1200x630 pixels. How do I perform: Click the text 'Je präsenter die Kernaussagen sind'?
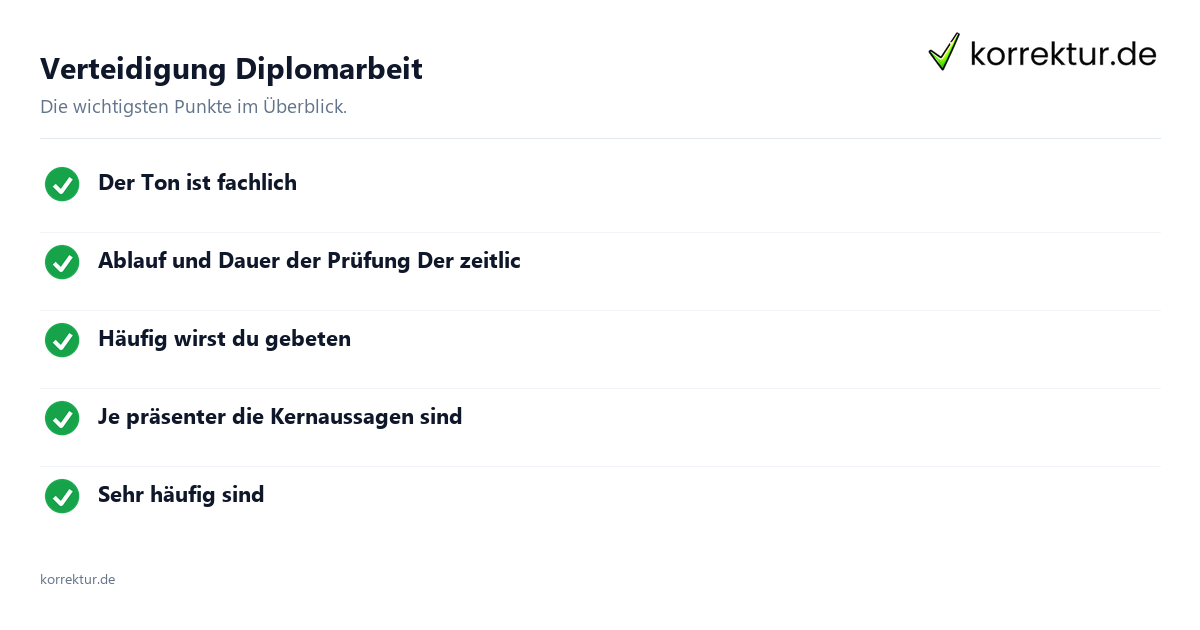[x=280, y=417]
